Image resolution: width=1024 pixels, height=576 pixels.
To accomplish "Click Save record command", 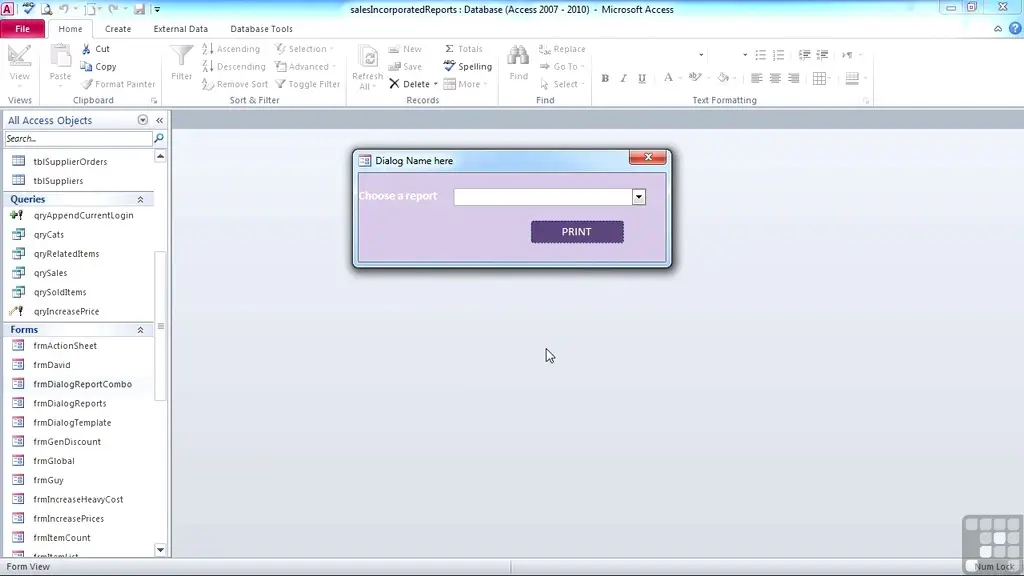I will tap(405, 67).
